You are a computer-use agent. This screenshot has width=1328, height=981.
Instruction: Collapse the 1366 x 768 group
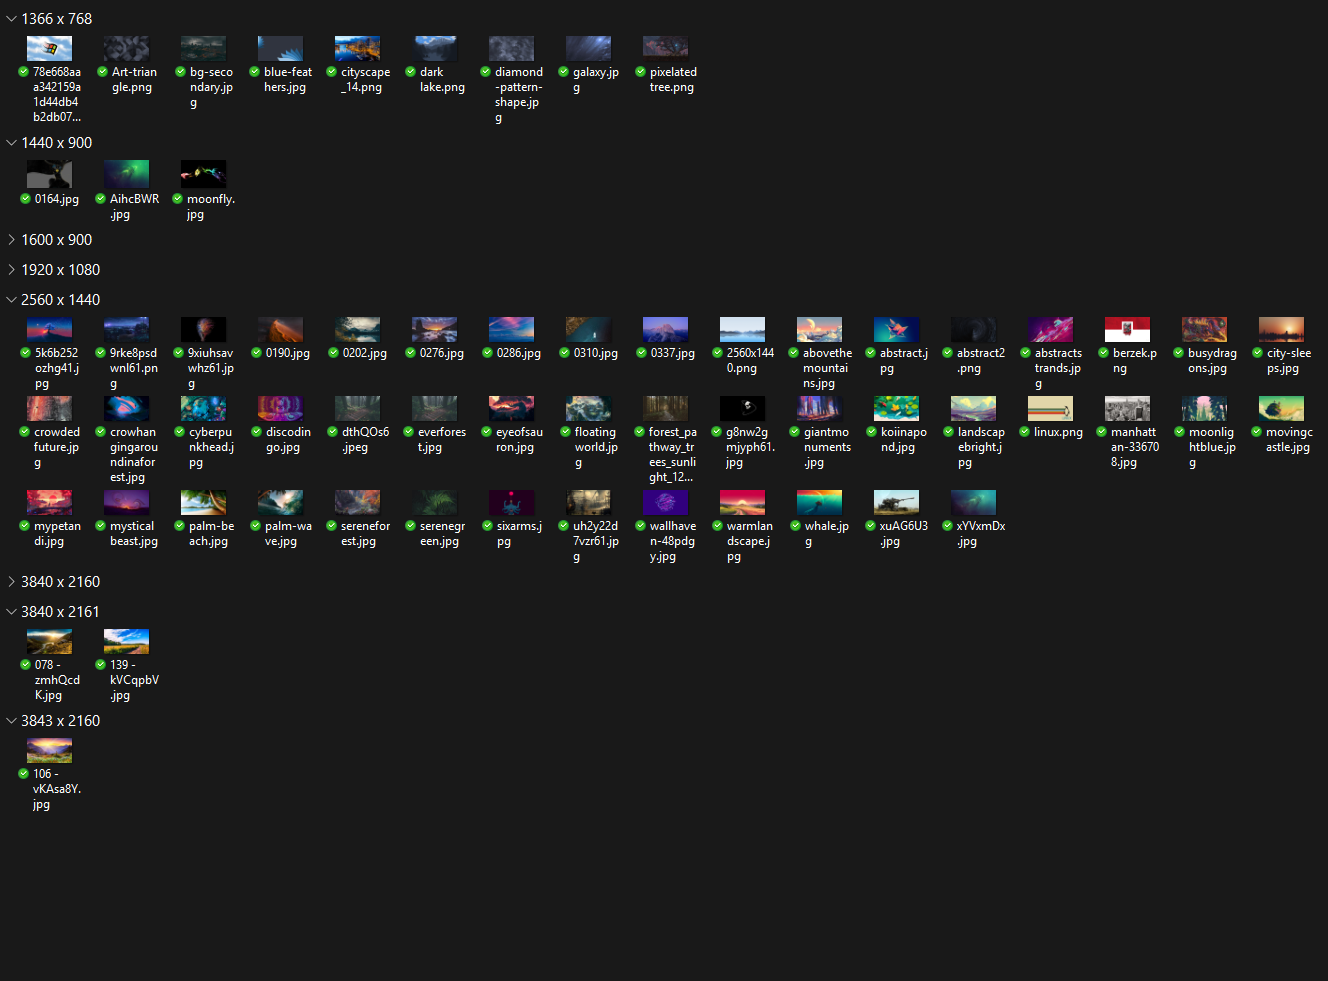pyautogui.click(x=11, y=19)
